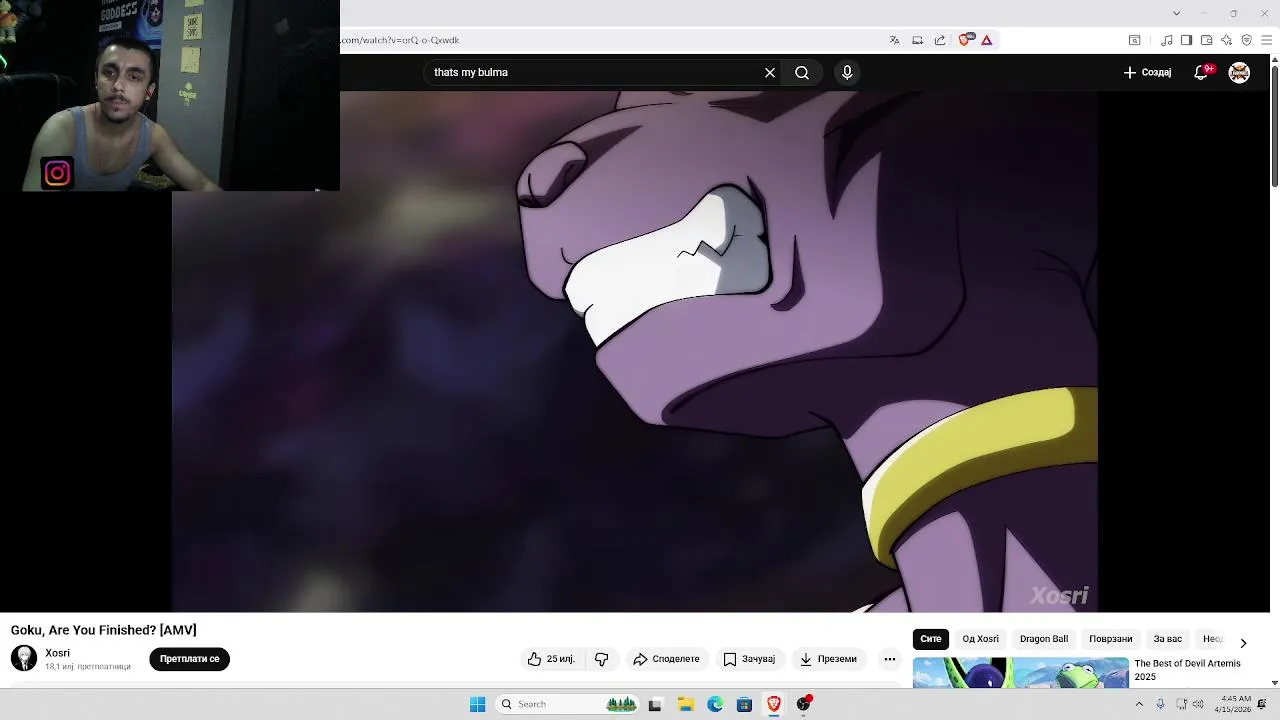Click the scrollbar down arrow
The height and width of the screenshot is (720, 1280).
(x=1274, y=683)
